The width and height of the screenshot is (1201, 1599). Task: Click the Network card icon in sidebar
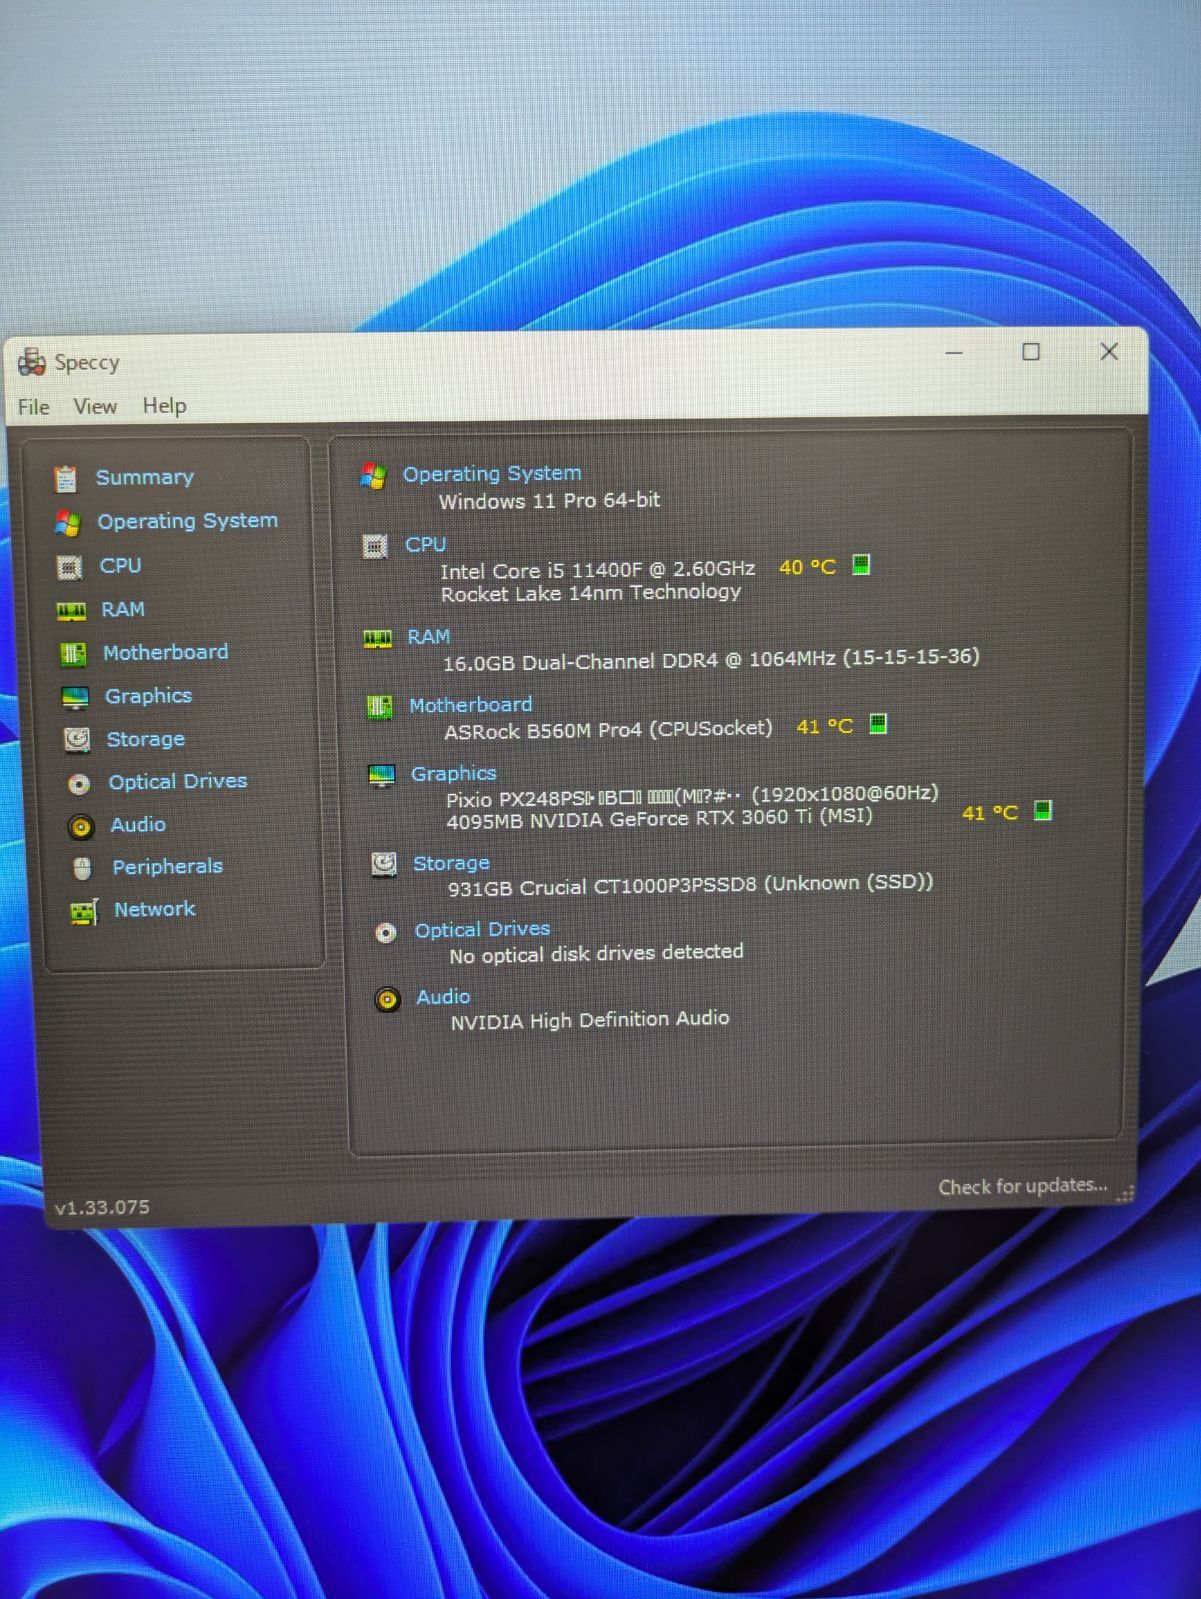click(x=83, y=912)
